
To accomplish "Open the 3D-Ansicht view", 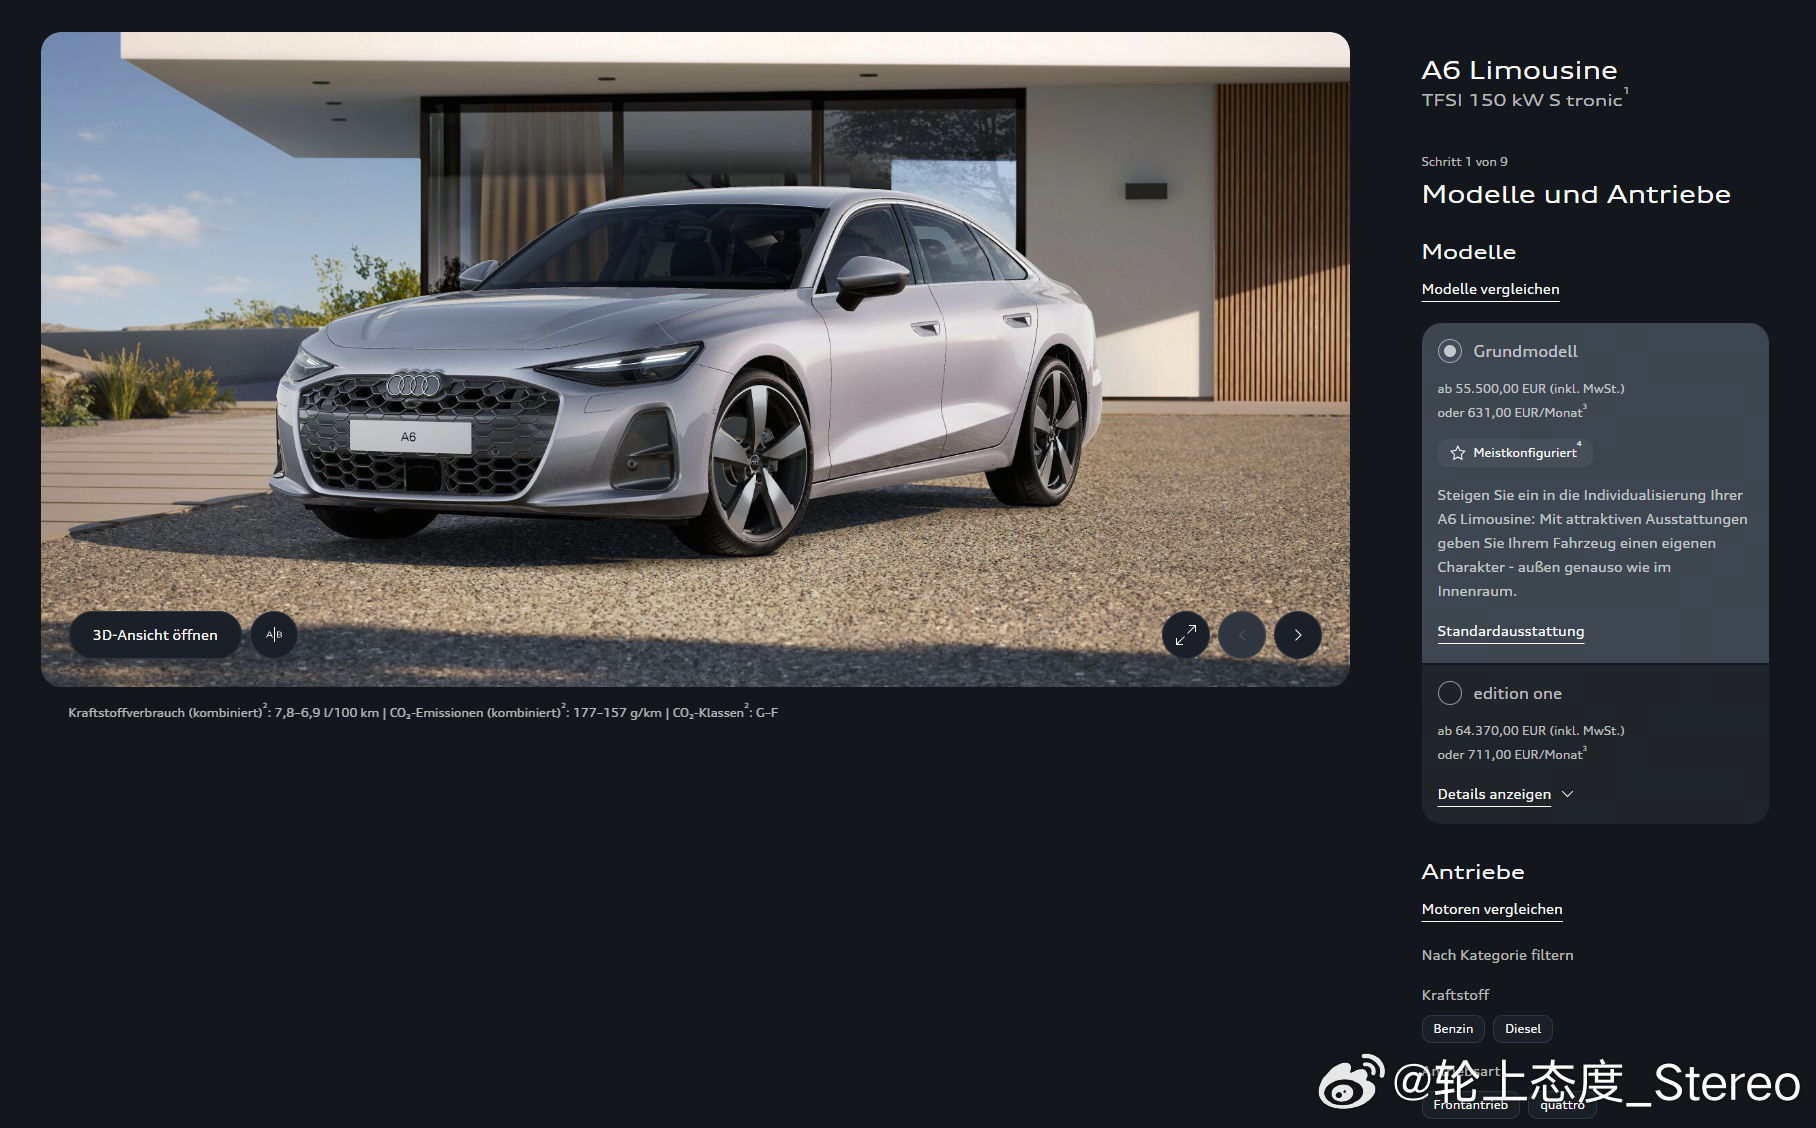I will (x=155, y=635).
